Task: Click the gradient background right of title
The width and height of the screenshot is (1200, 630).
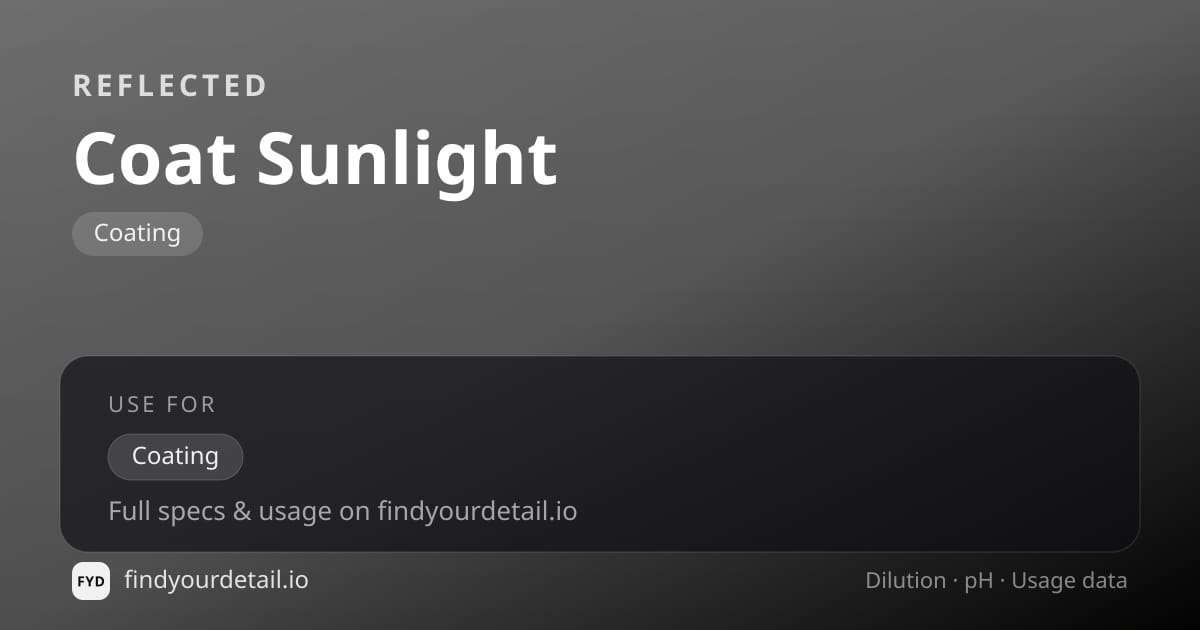Action: pos(850,160)
